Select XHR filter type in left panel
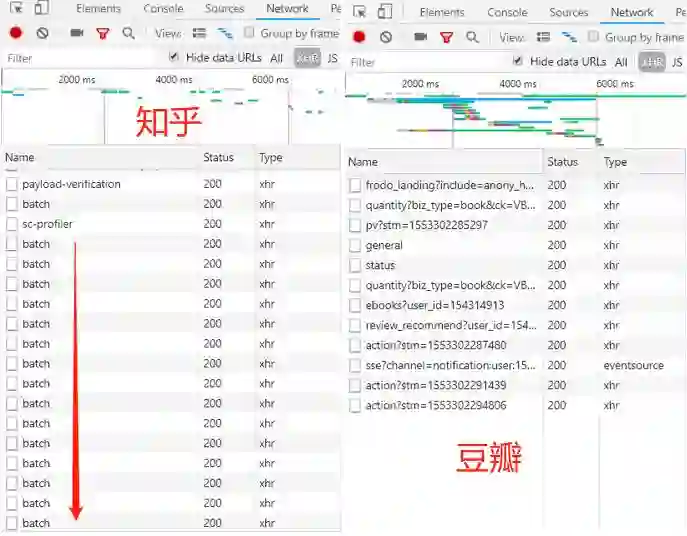The height and width of the screenshot is (536, 687). pos(308,58)
